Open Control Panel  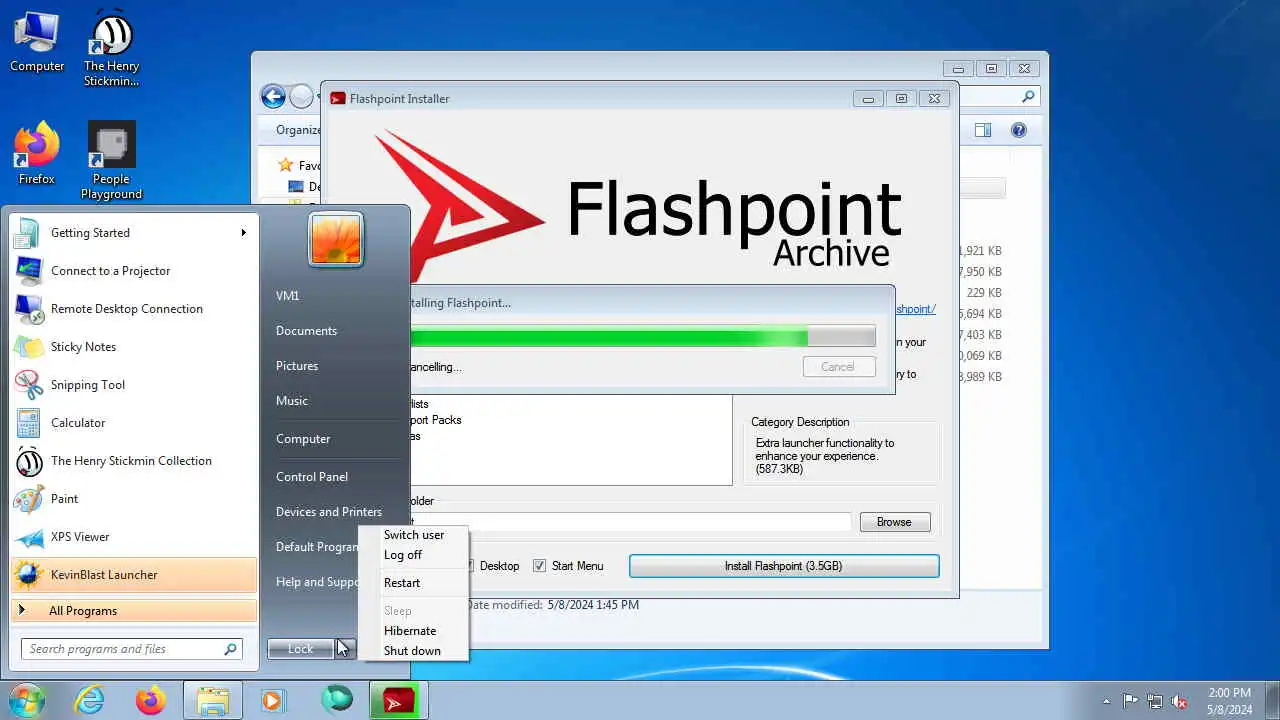[312, 477]
